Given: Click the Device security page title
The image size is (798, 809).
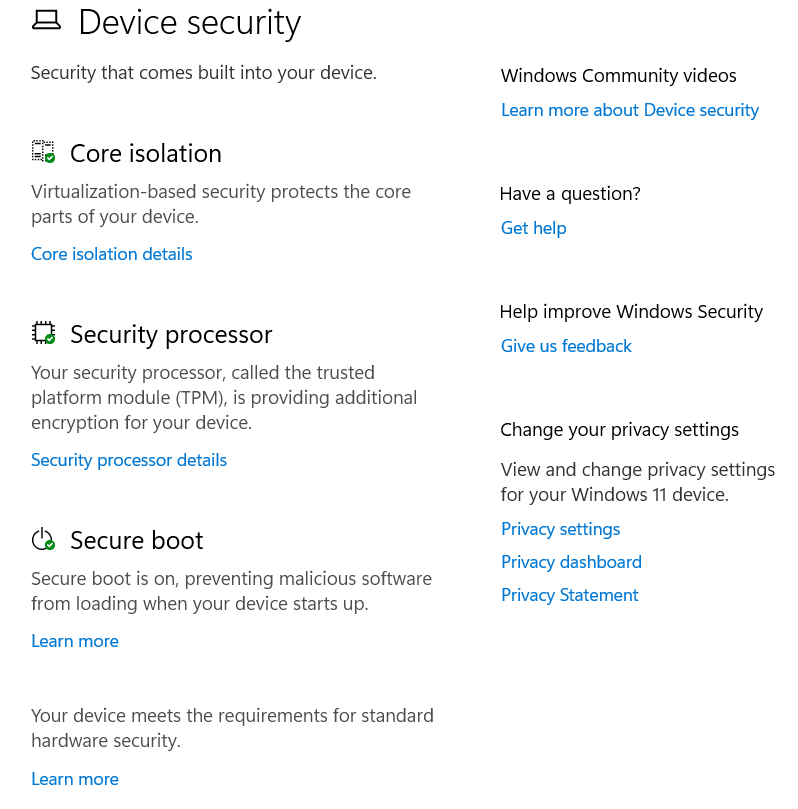Looking at the screenshot, I should (x=190, y=22).
